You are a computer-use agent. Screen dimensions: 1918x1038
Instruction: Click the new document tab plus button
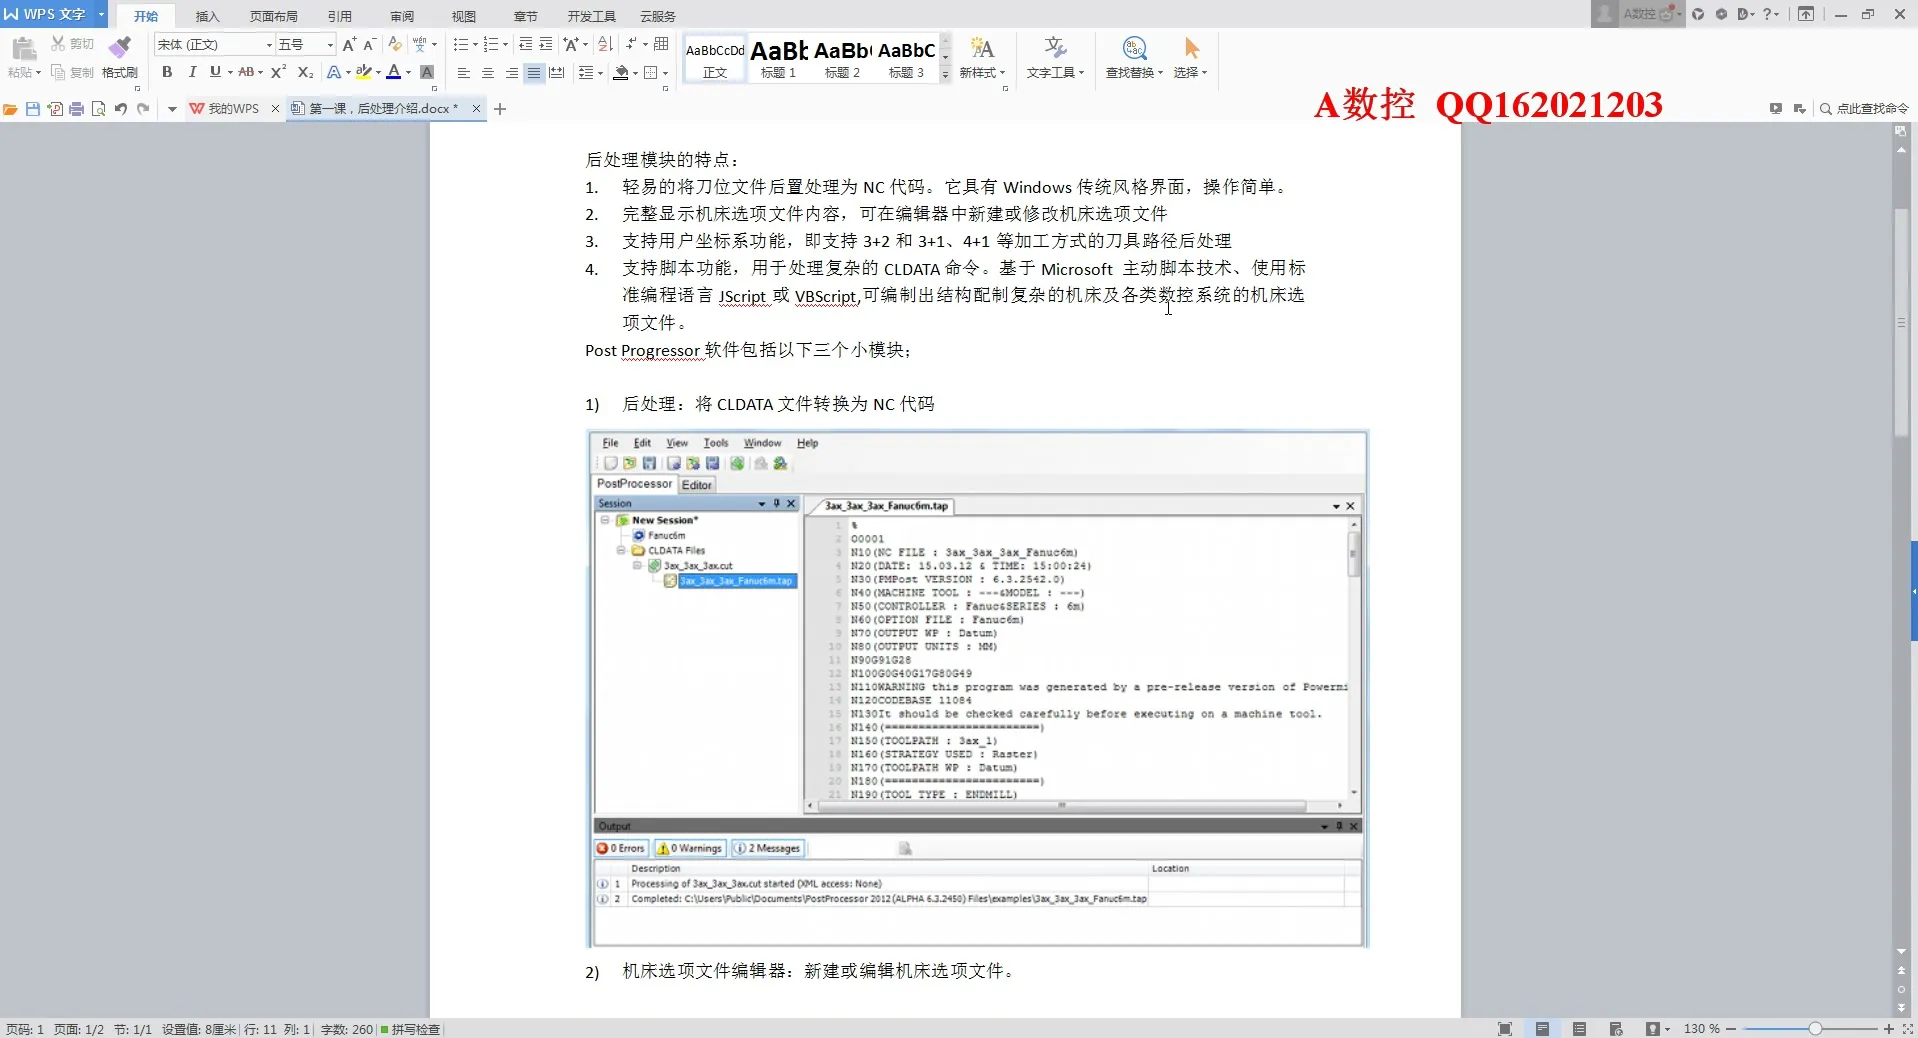point(500,109)
